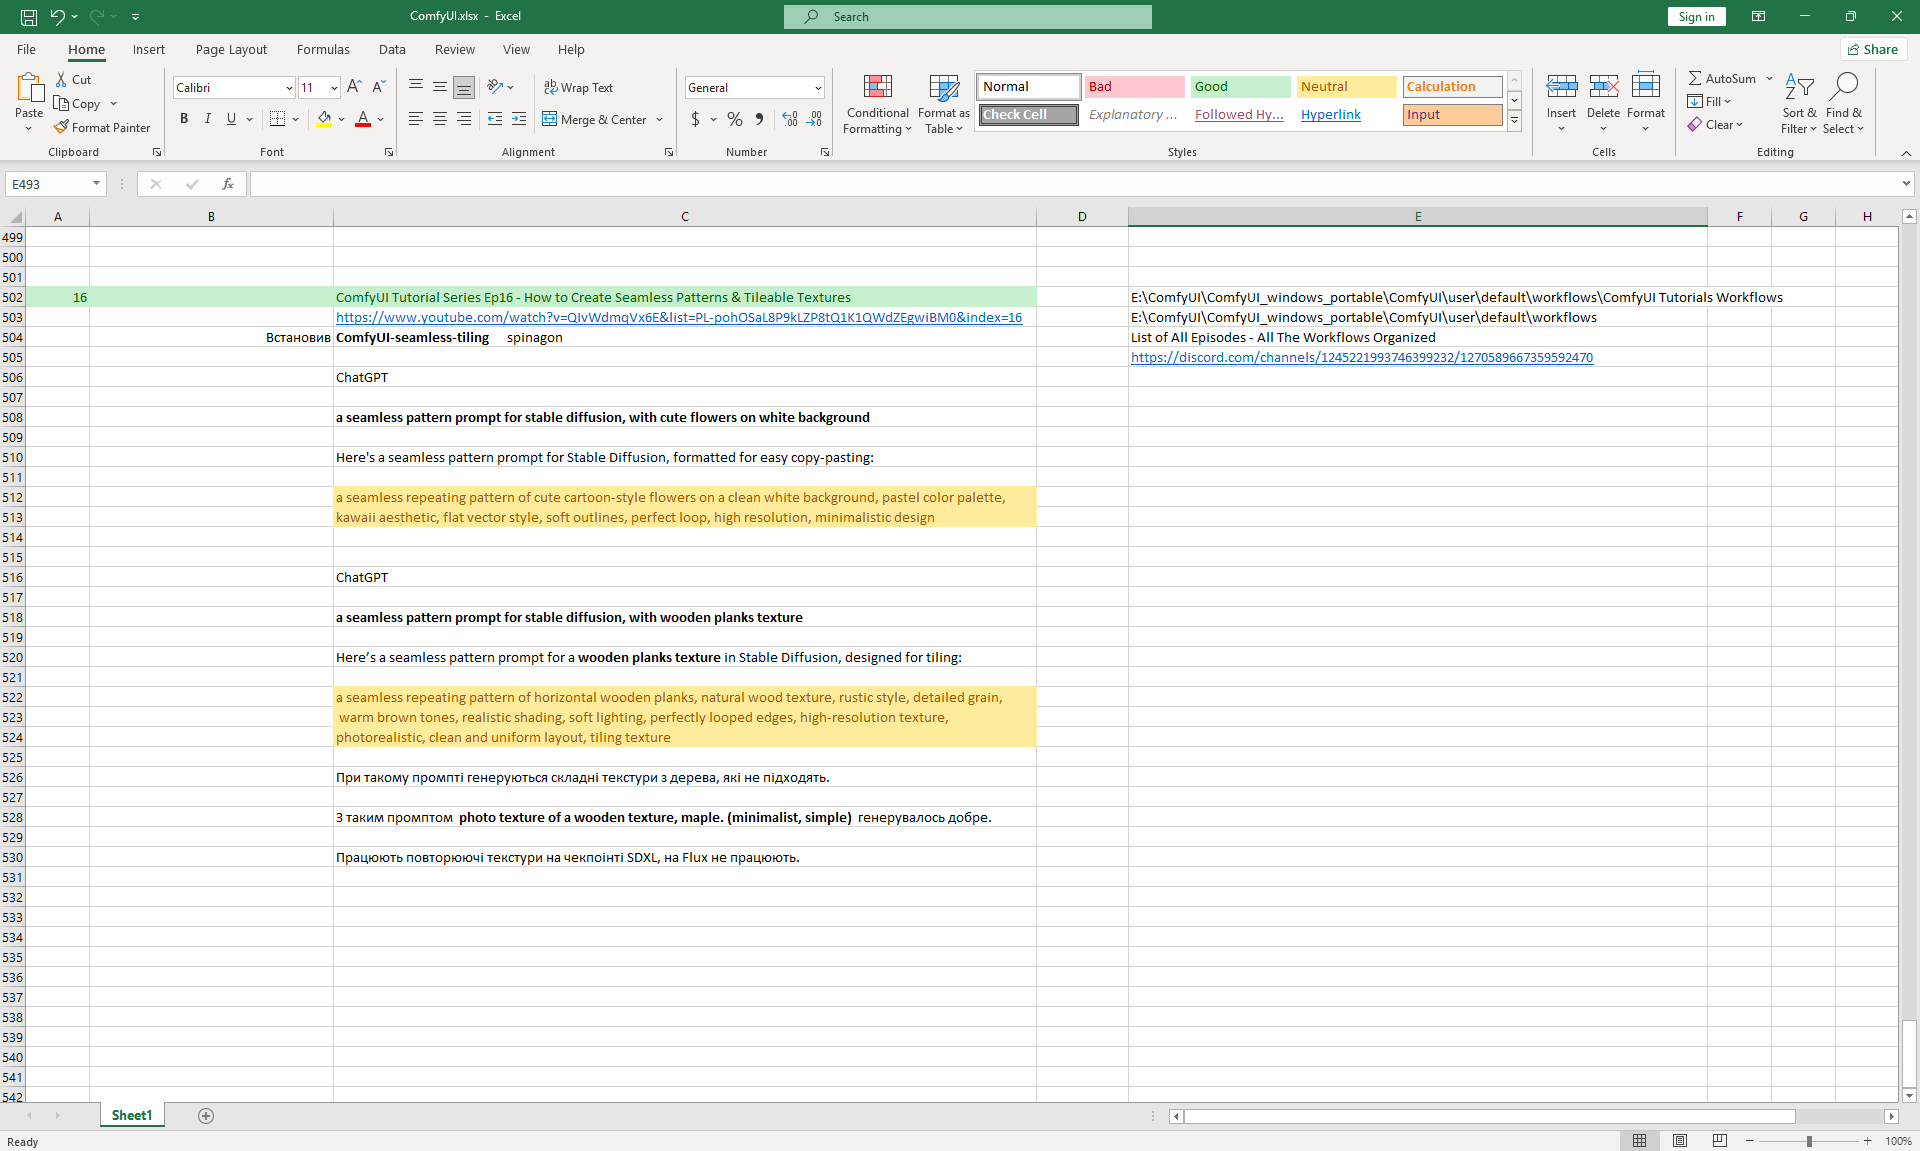
Task: Open the Formulas ribbon tab
Action: point(323,49)
